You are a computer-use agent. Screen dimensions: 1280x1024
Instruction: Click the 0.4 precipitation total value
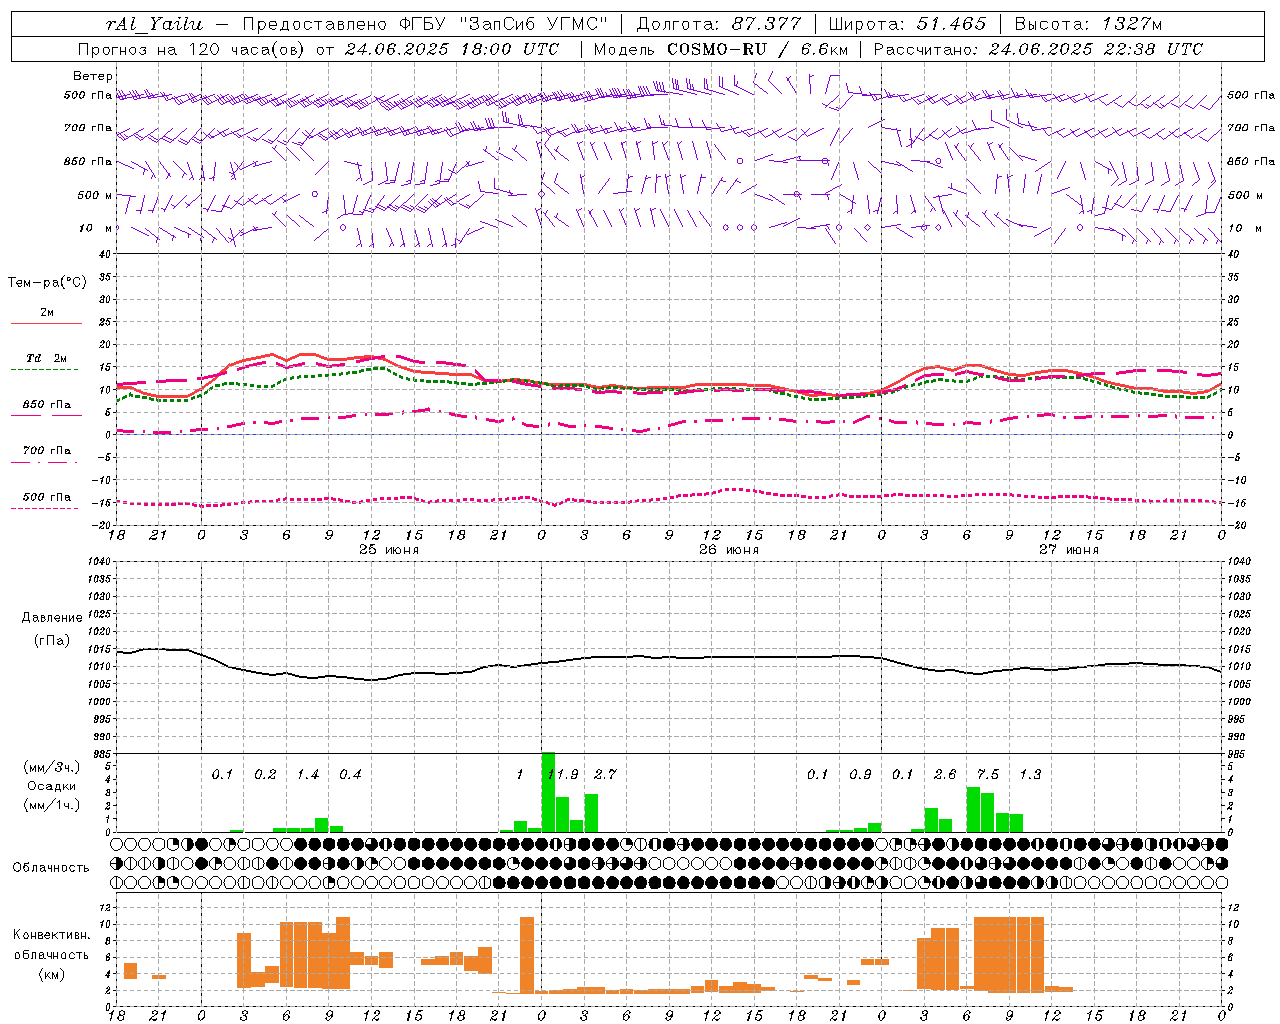point(350,774)
